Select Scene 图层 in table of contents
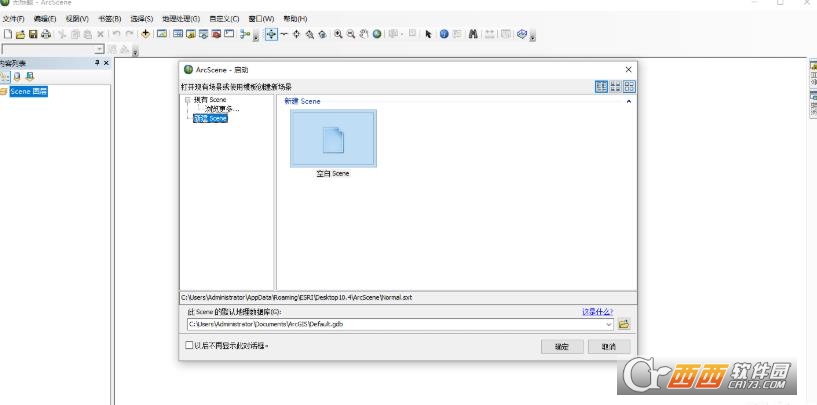 (29, 92)
